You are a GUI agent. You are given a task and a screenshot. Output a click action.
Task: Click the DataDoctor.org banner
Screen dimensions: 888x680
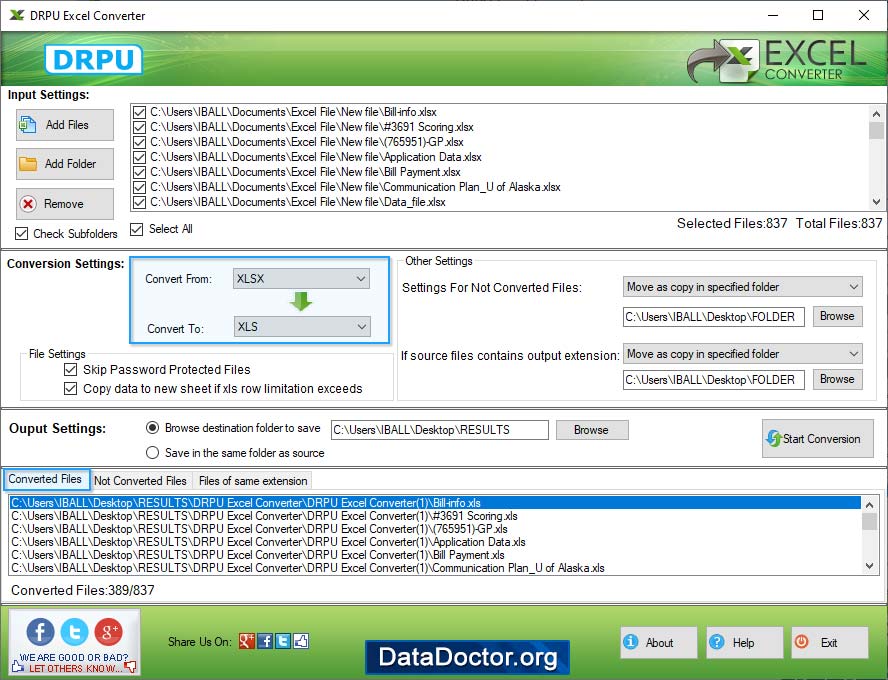click(467, 657)
